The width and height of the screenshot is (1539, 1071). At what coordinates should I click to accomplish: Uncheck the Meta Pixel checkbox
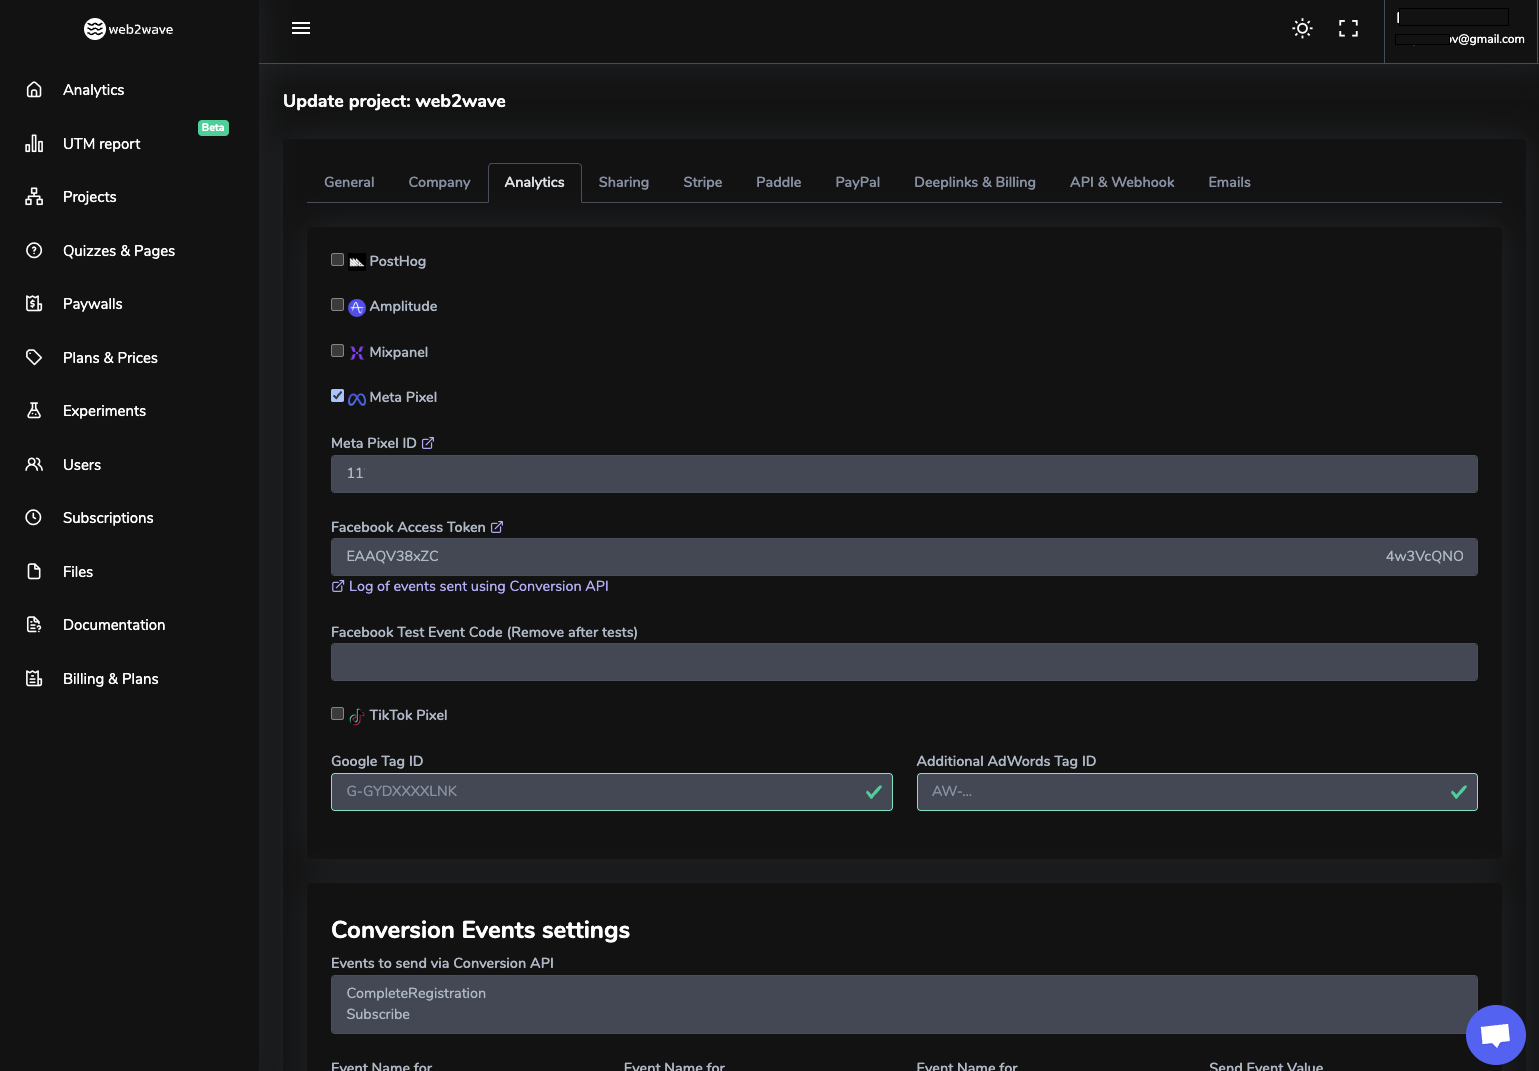click(x=338, y=396)
